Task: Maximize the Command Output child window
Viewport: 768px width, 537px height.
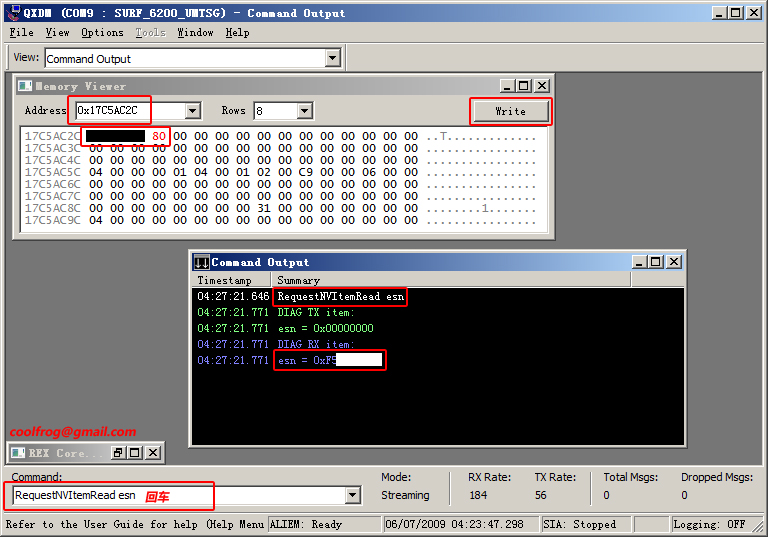Action: point(656,262)
